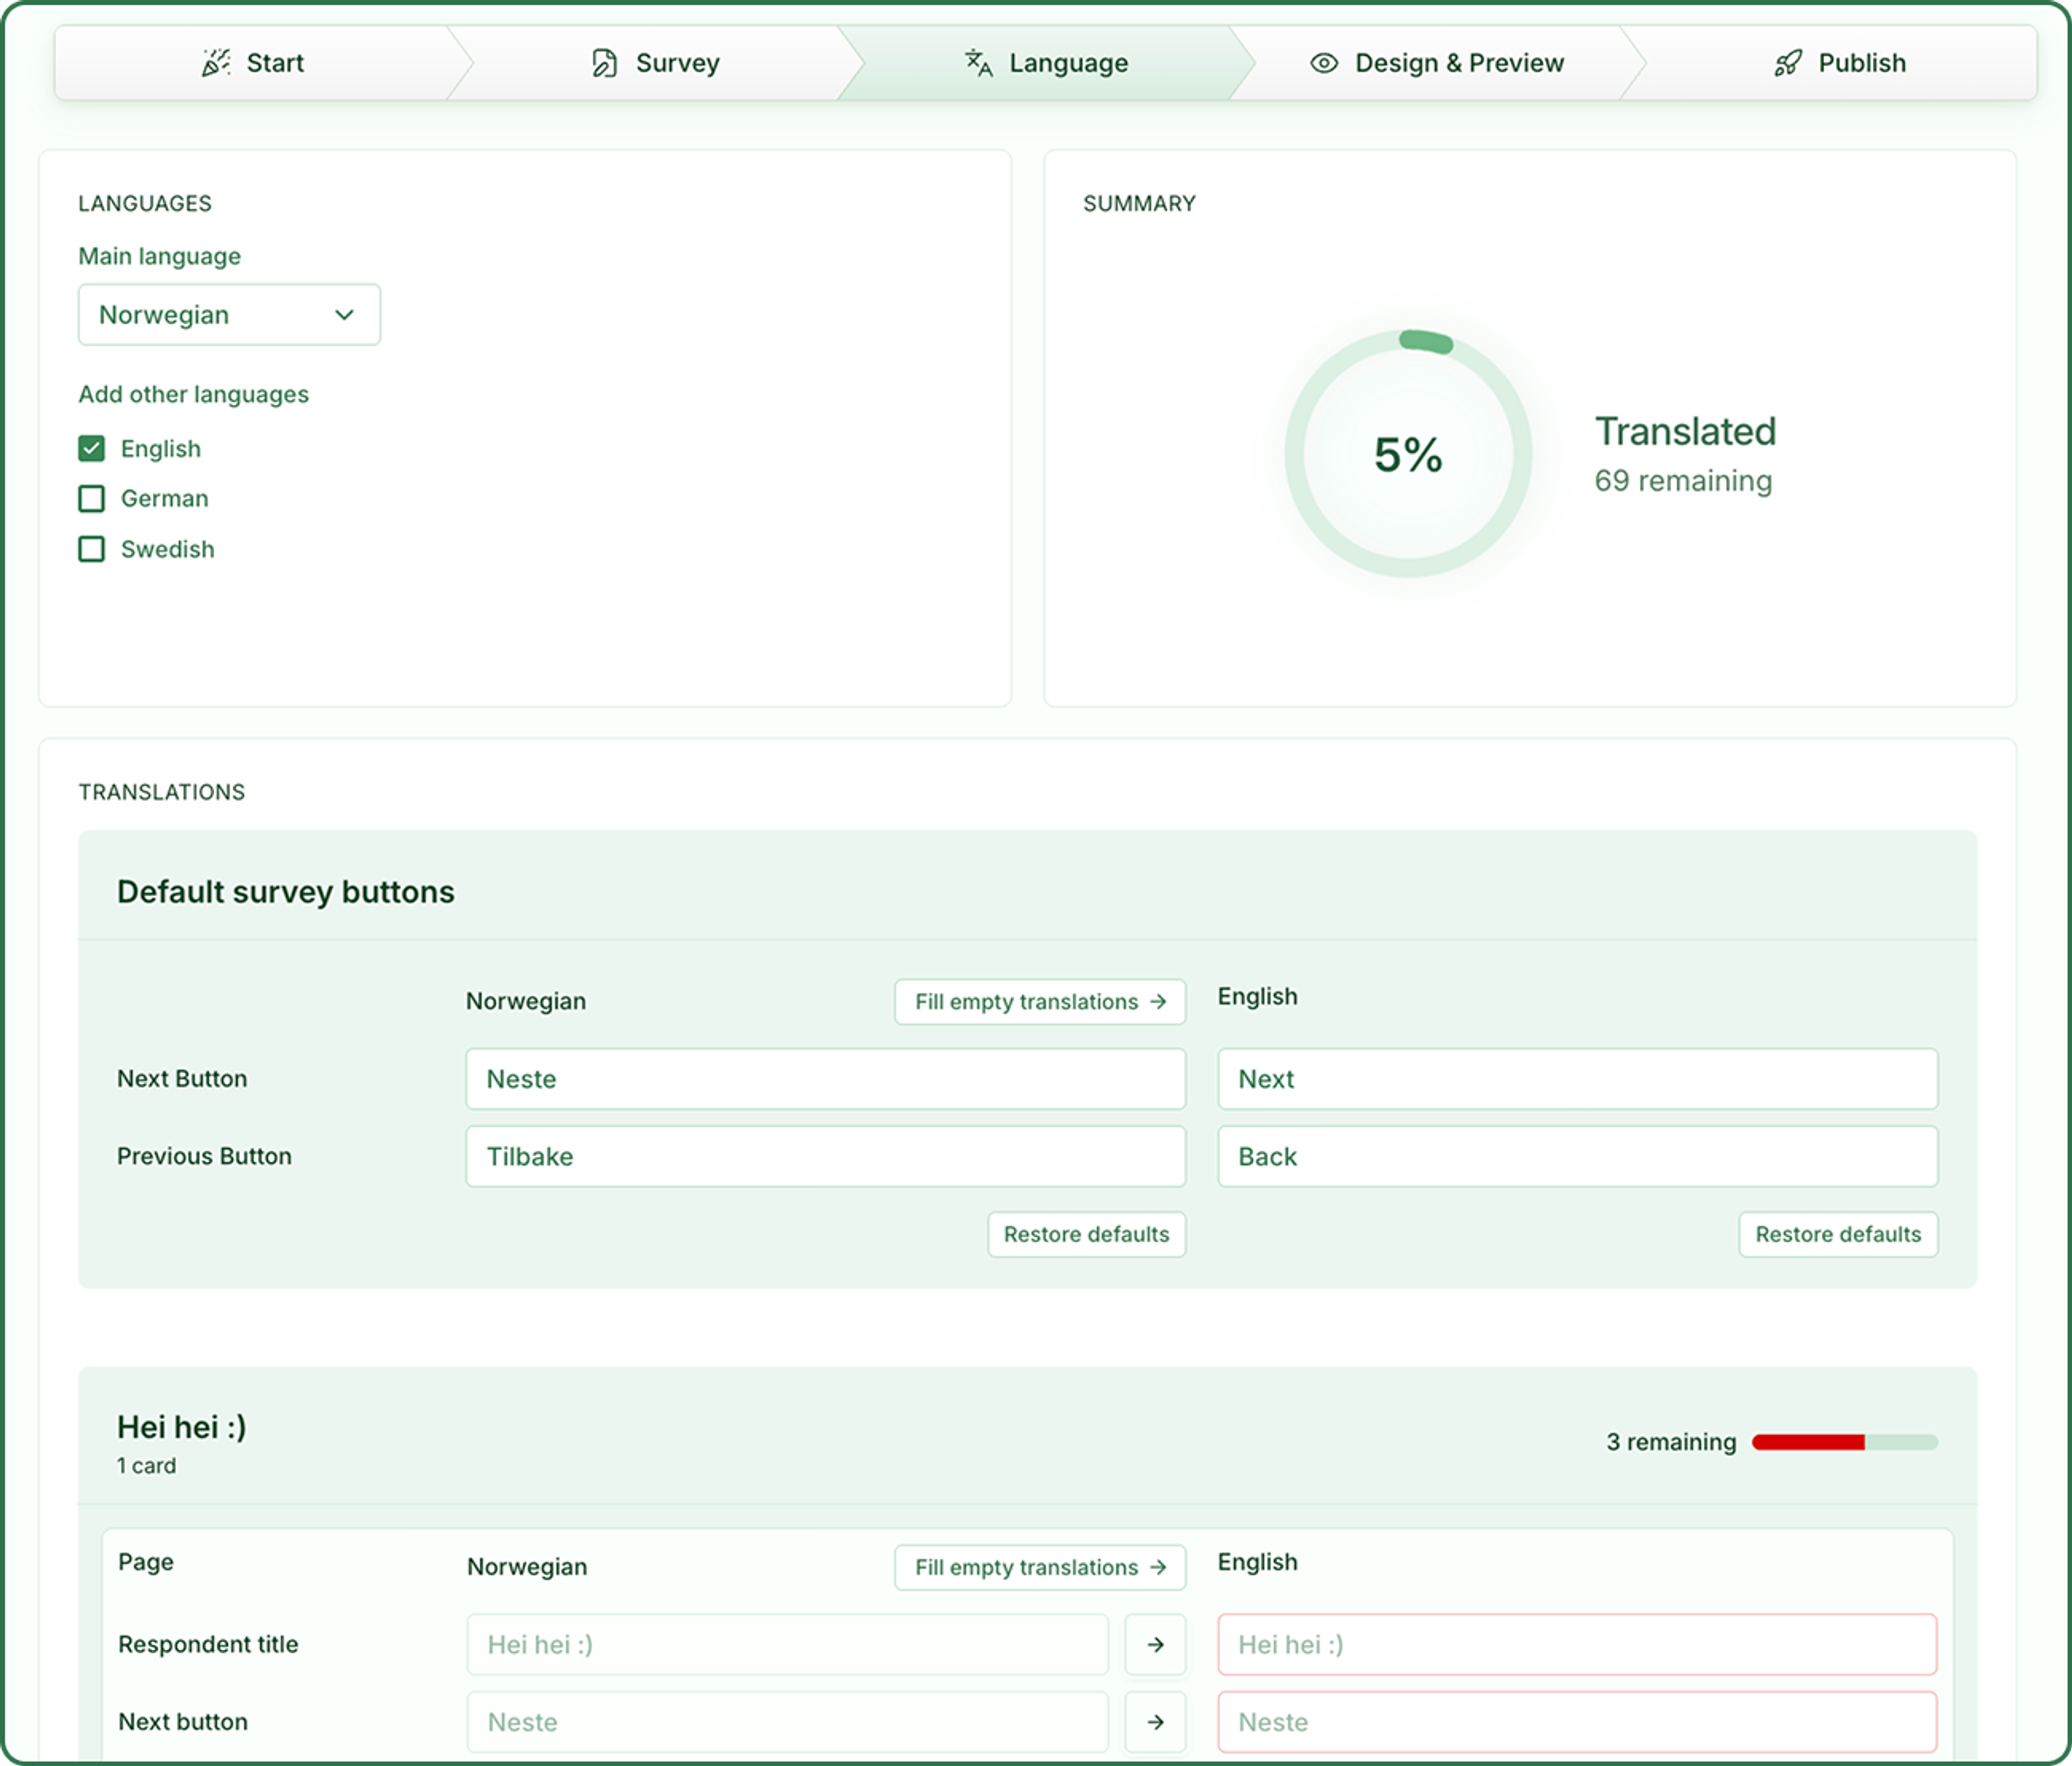Fill empty translations for Default survey buttons
Image resolution: width=2072 pixels, height=1766 pixels.
pos(1040,1001)
